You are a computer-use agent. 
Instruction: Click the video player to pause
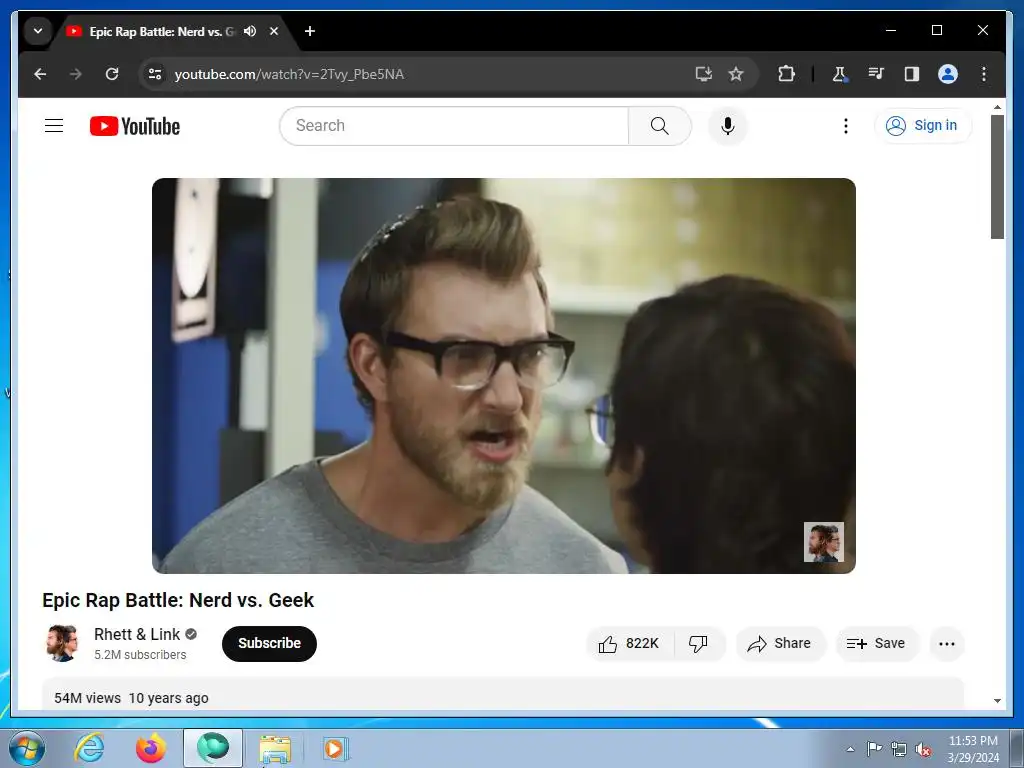(x=504, y=376)
